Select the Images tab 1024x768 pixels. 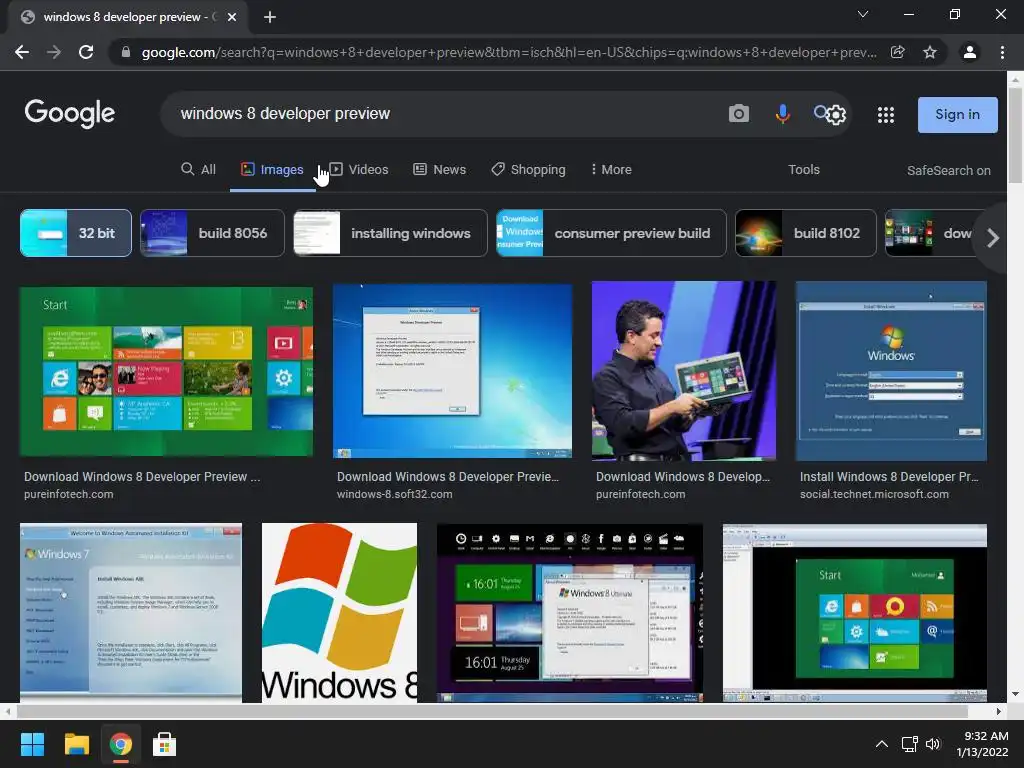click(x=272, y=170)
